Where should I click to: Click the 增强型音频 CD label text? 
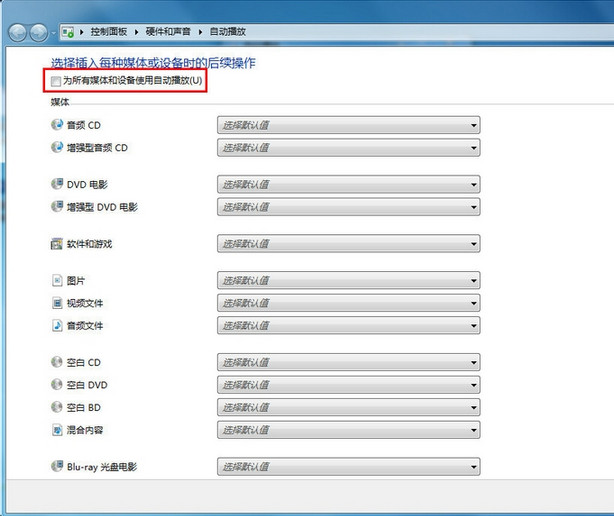tap(97, 148)
